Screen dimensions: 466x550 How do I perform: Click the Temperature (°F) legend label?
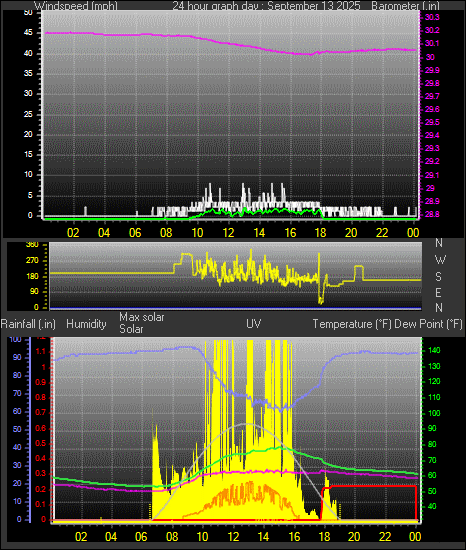tap(352, 324)
